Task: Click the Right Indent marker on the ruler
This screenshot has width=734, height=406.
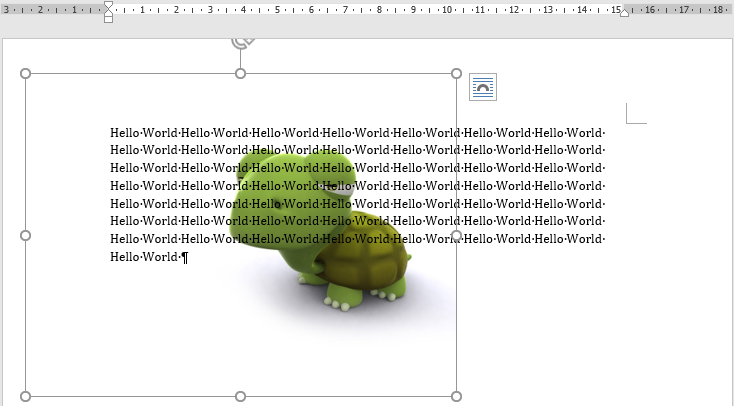Action: [624, 13]
